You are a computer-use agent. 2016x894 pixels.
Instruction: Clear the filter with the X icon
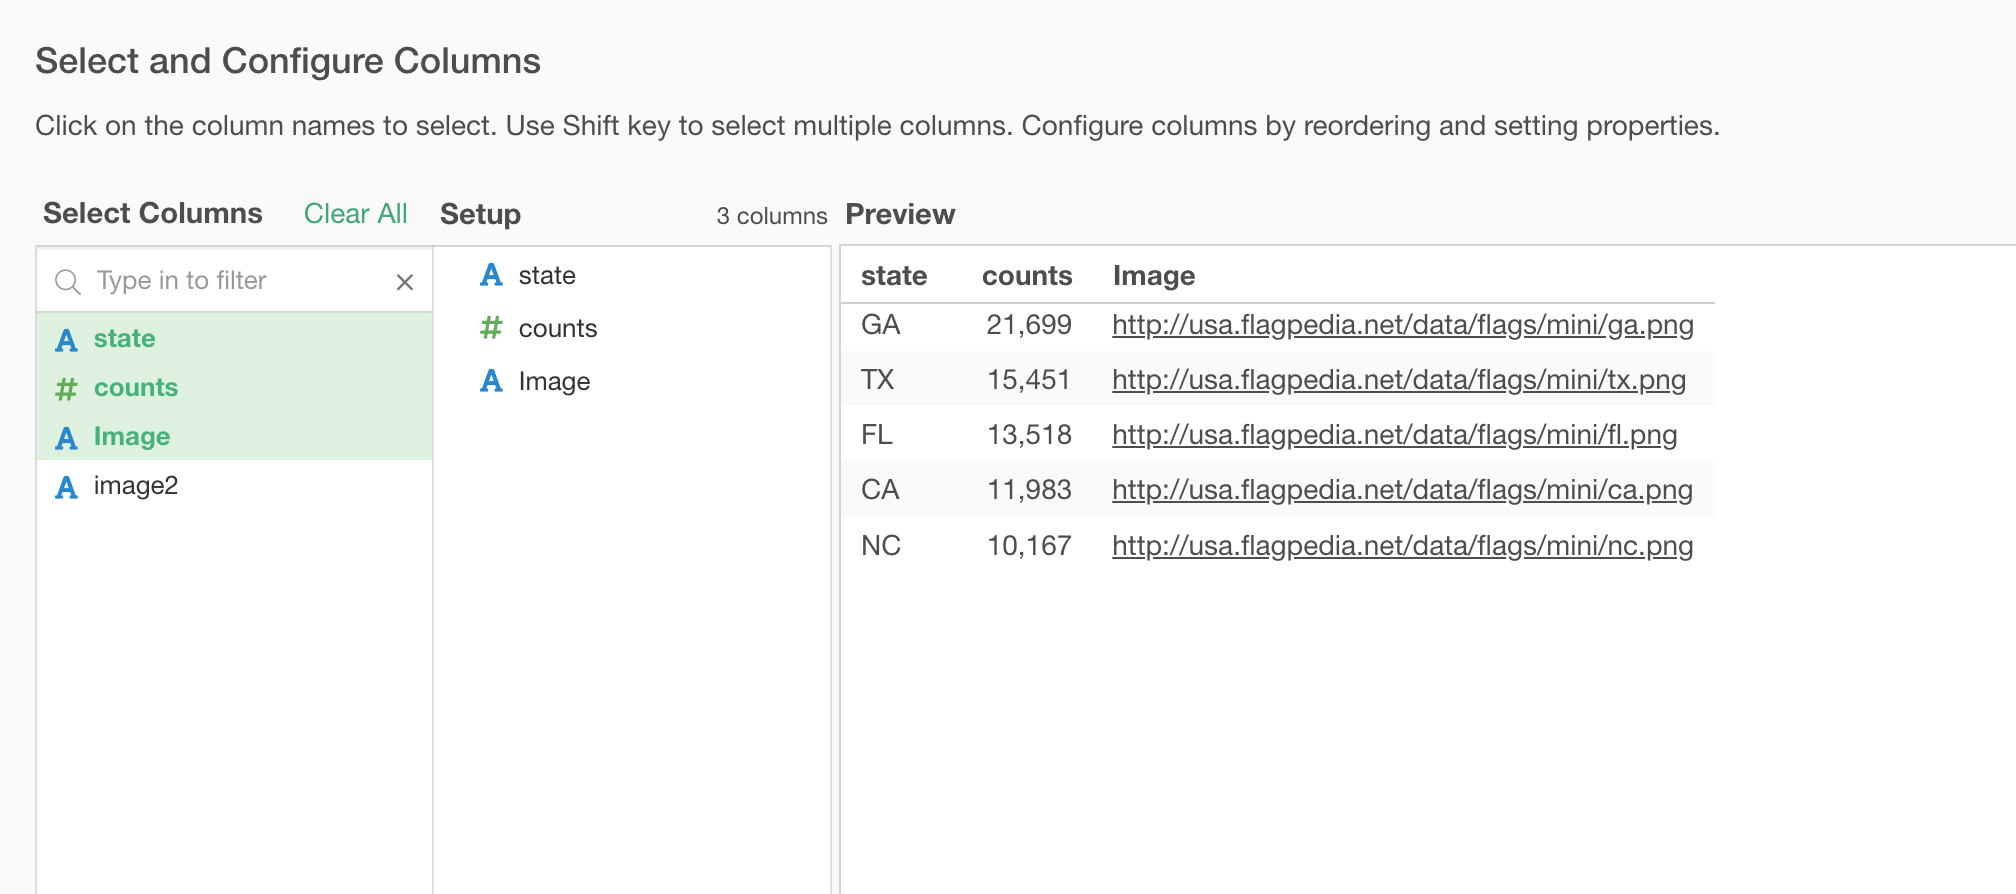click(x=405, y=282)
